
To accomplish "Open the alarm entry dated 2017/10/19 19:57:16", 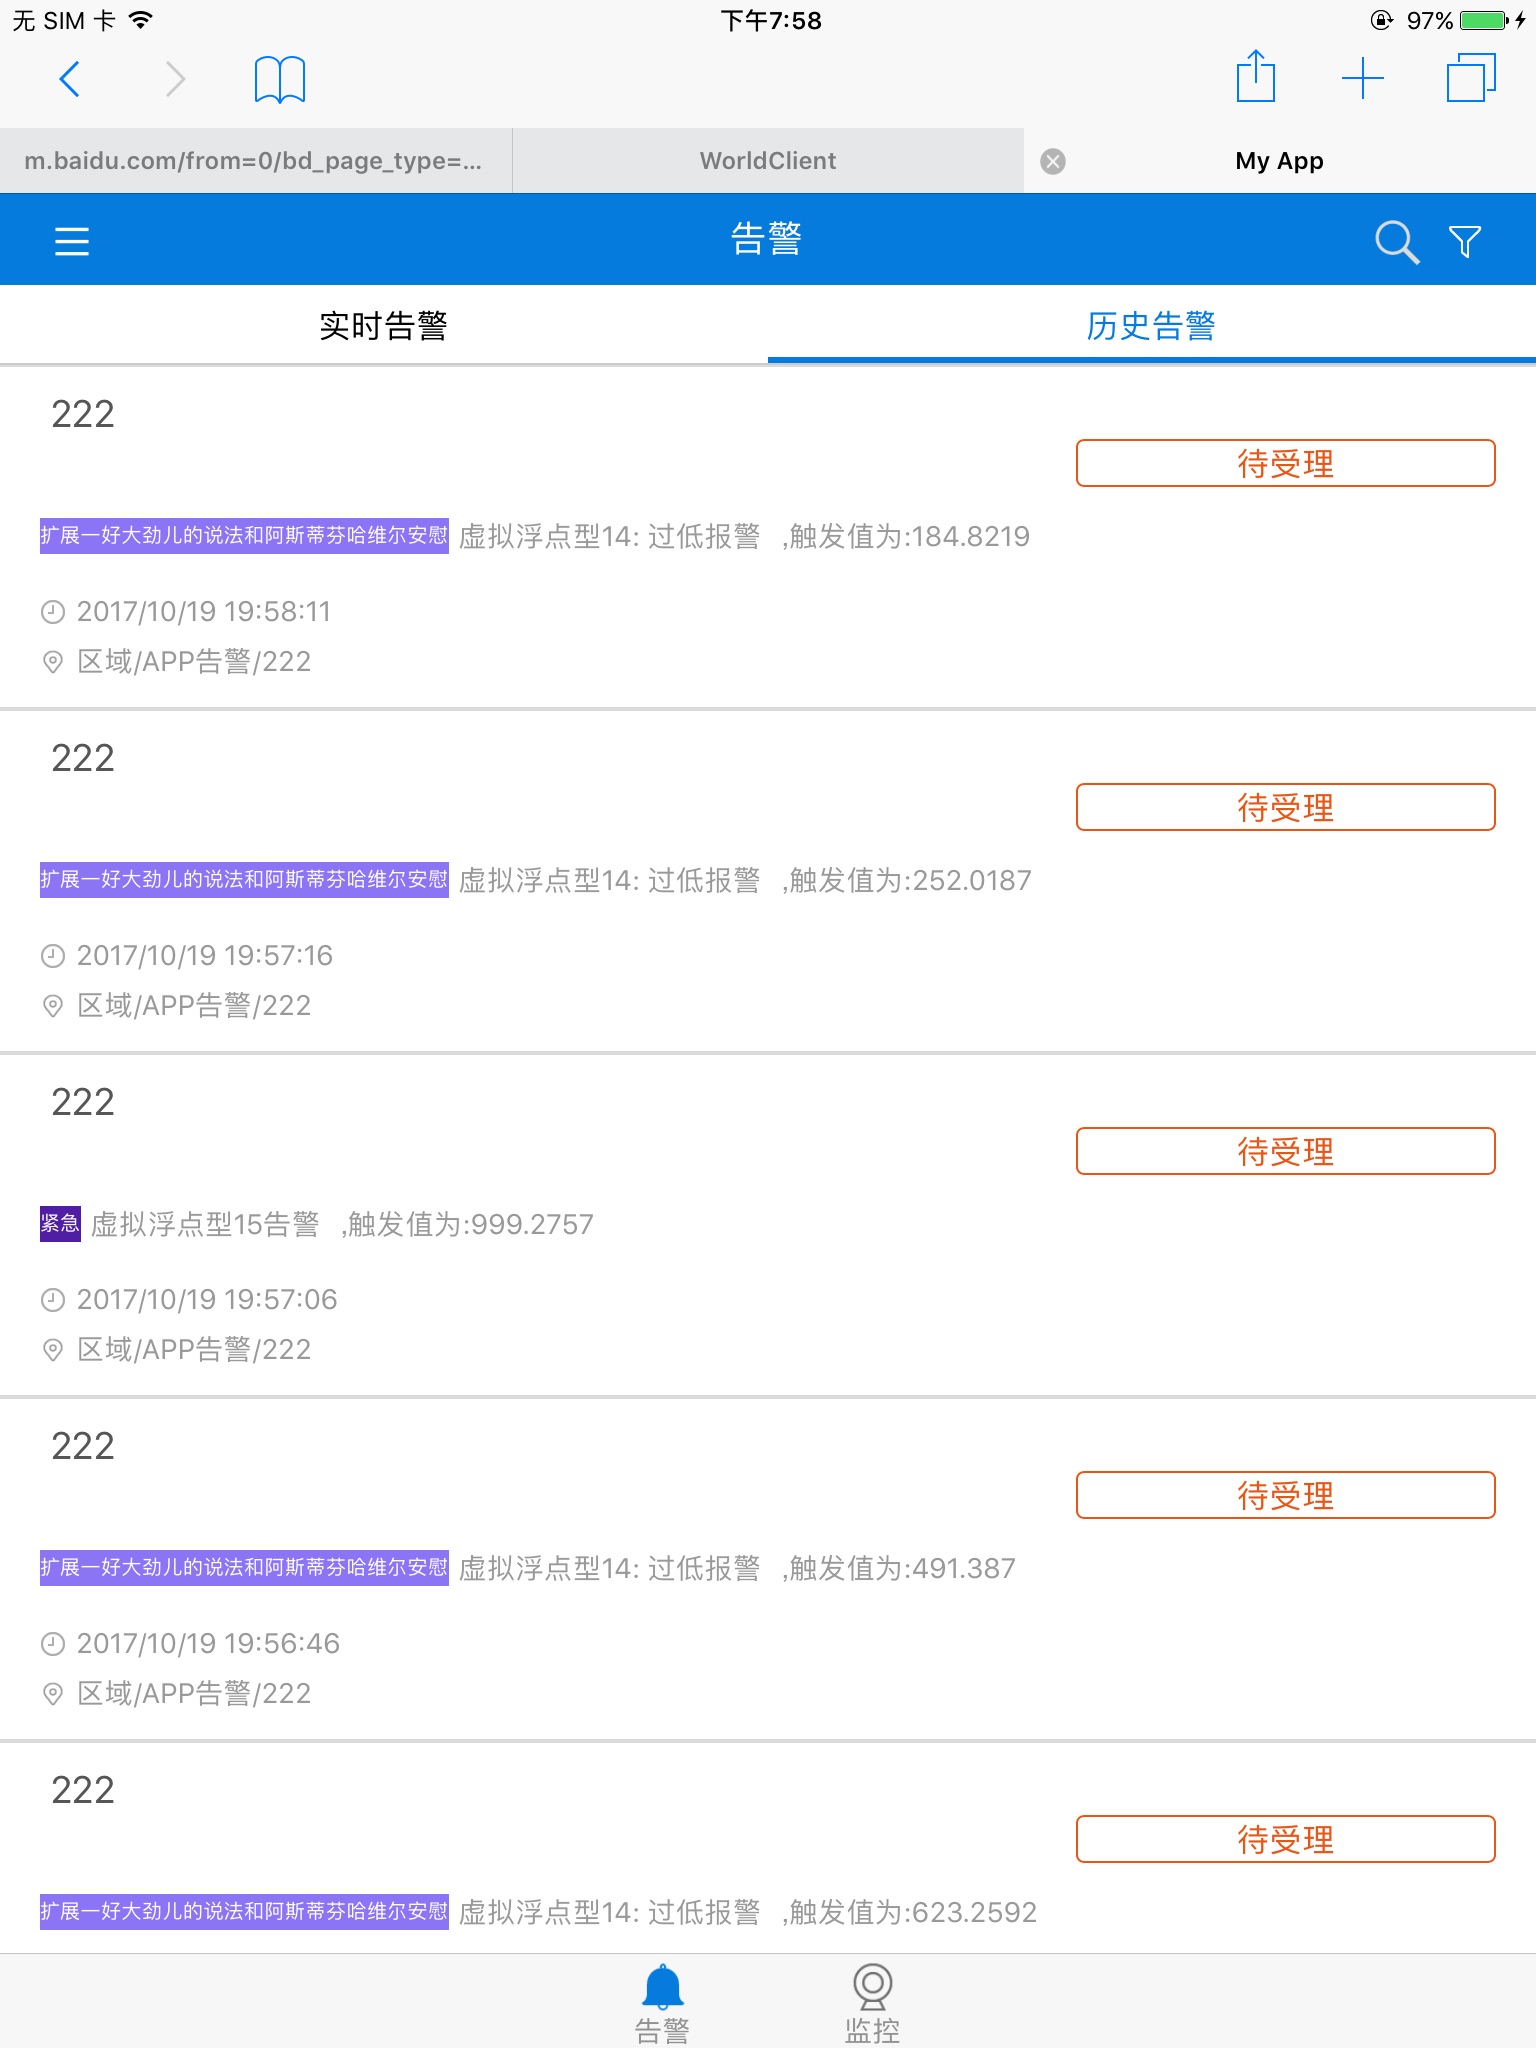I will click(x=768, y=881).
